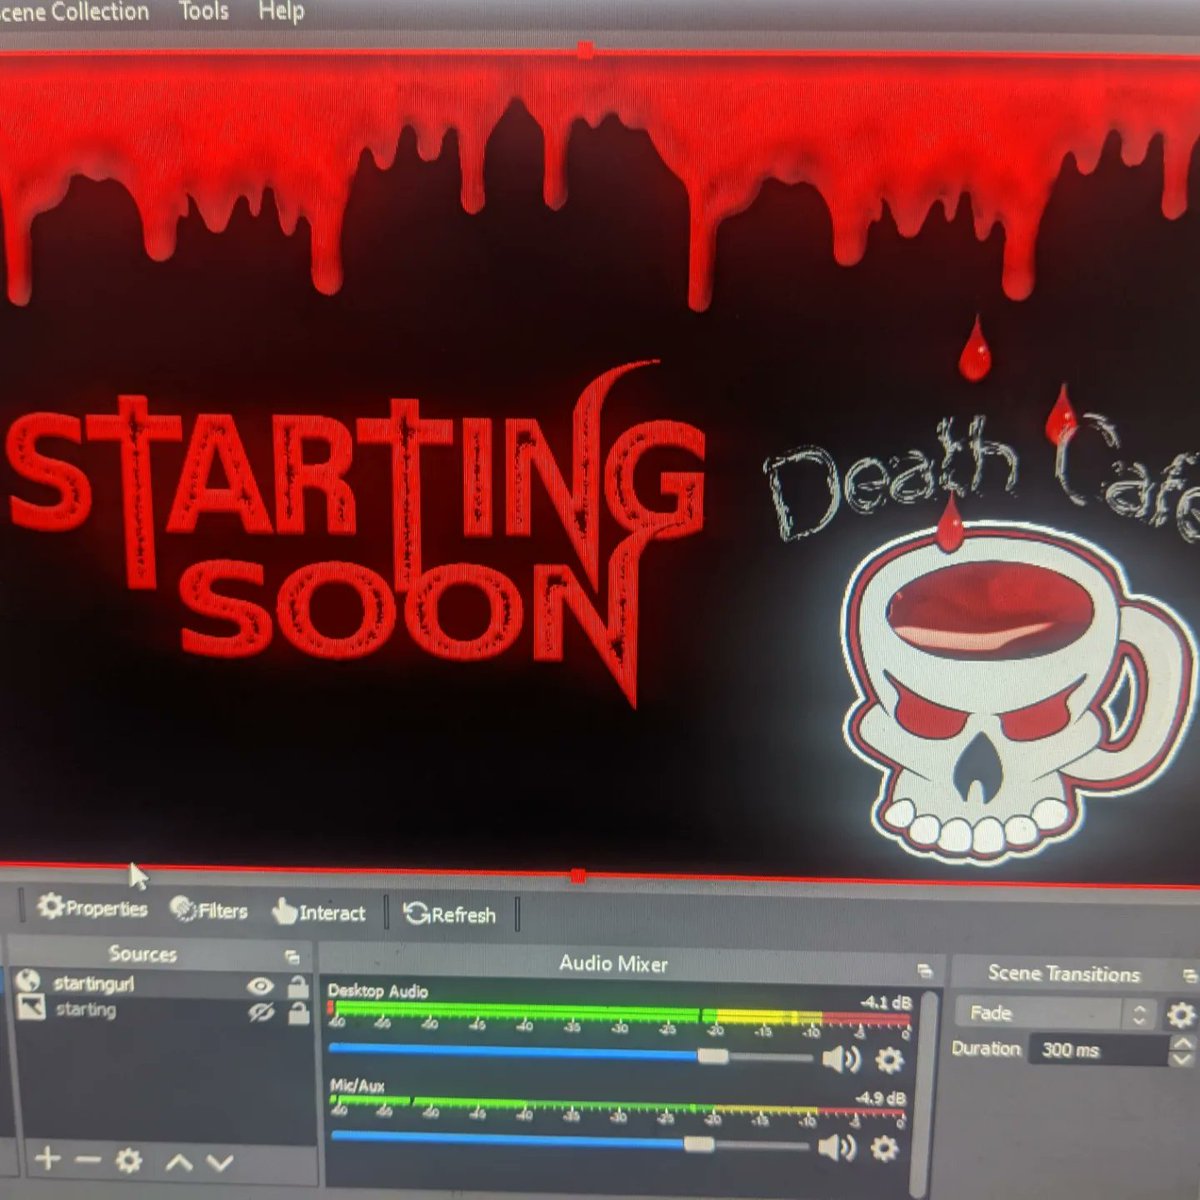
Task: Show the hidden starting source
Action: 262,1010
